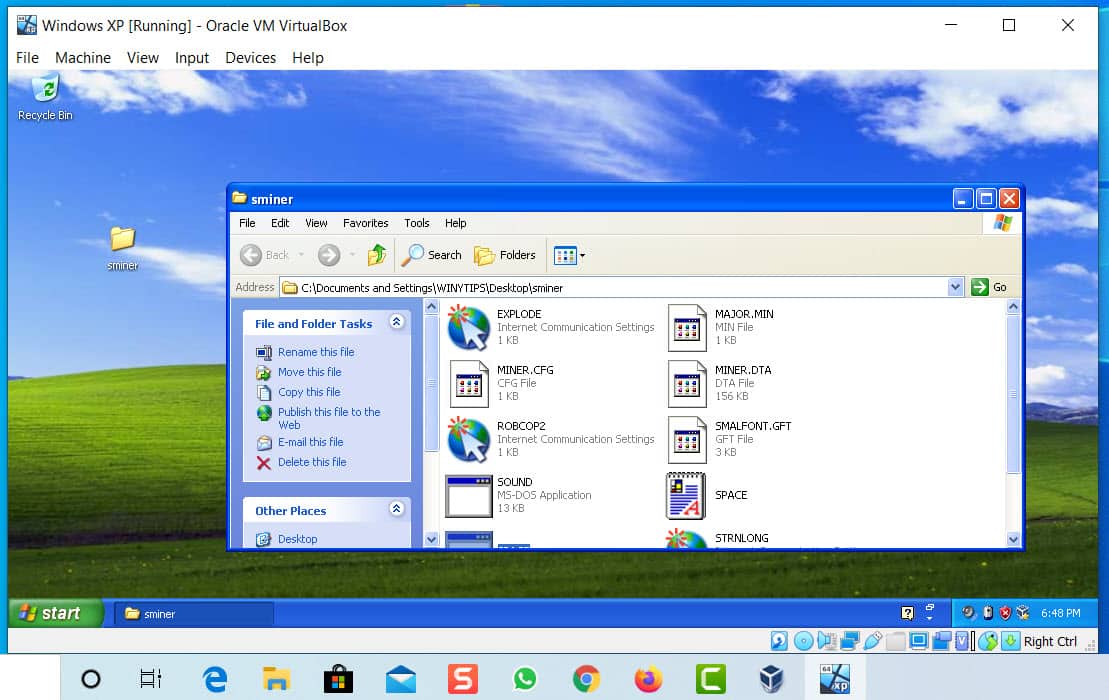Click the sminer taskbar button
1109x700 pixels.
click(194, 614)
